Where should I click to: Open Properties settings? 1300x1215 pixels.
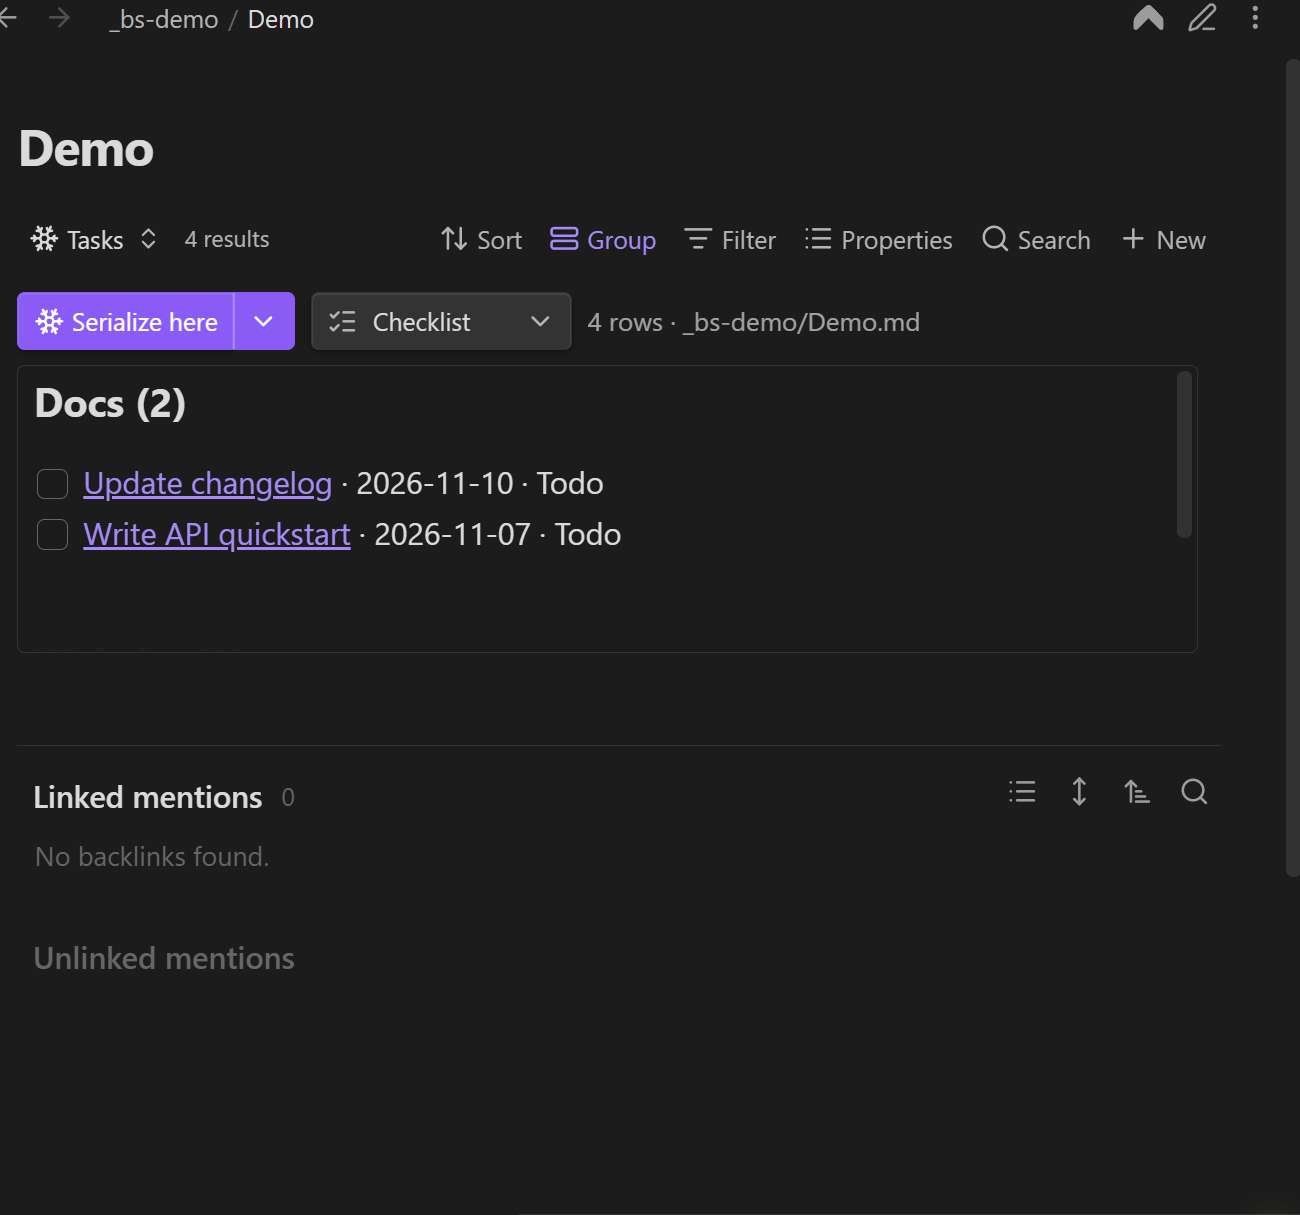click(x=879, y=240)
